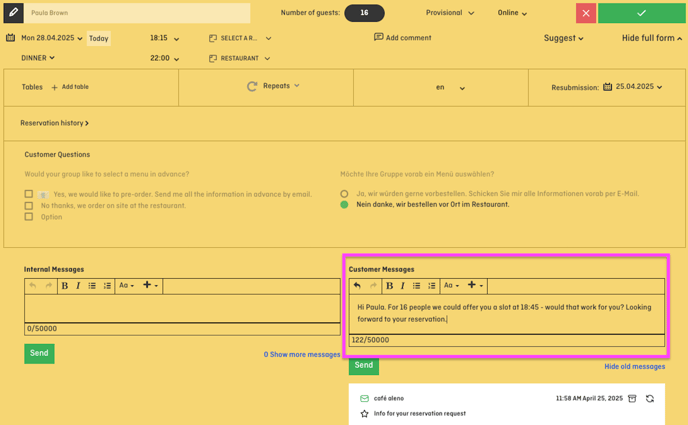Screen dimensions: 688x425
Task: Click into the Internal Messages text area
Action: point(182,309)
